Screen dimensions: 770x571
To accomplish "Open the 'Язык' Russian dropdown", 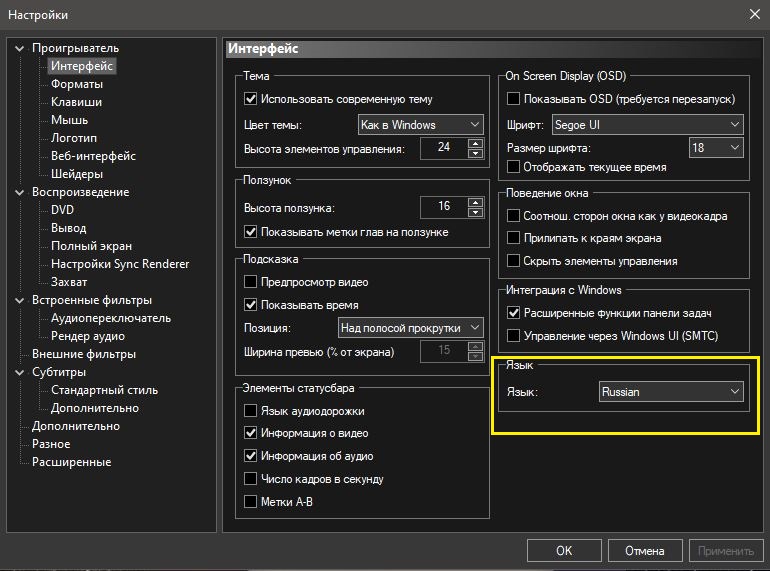I will (x=671, y=392).
